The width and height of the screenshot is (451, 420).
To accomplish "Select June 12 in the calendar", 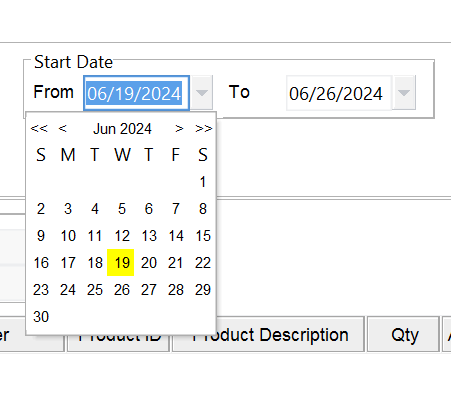I will [122, 236].
